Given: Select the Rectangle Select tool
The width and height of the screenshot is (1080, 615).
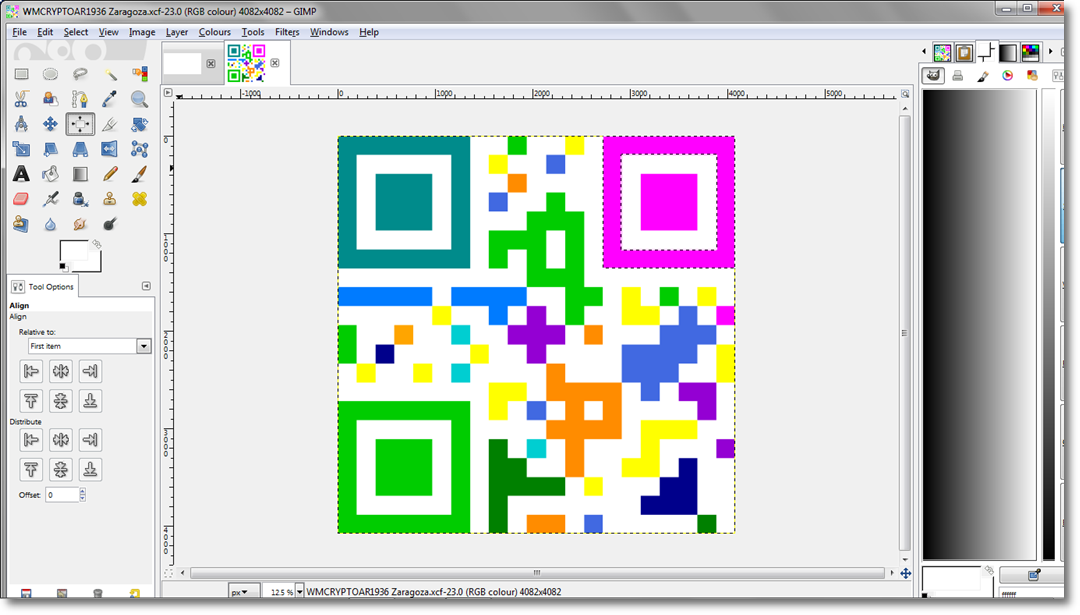Looking at the screenshot, I should (x=21, y=74).
